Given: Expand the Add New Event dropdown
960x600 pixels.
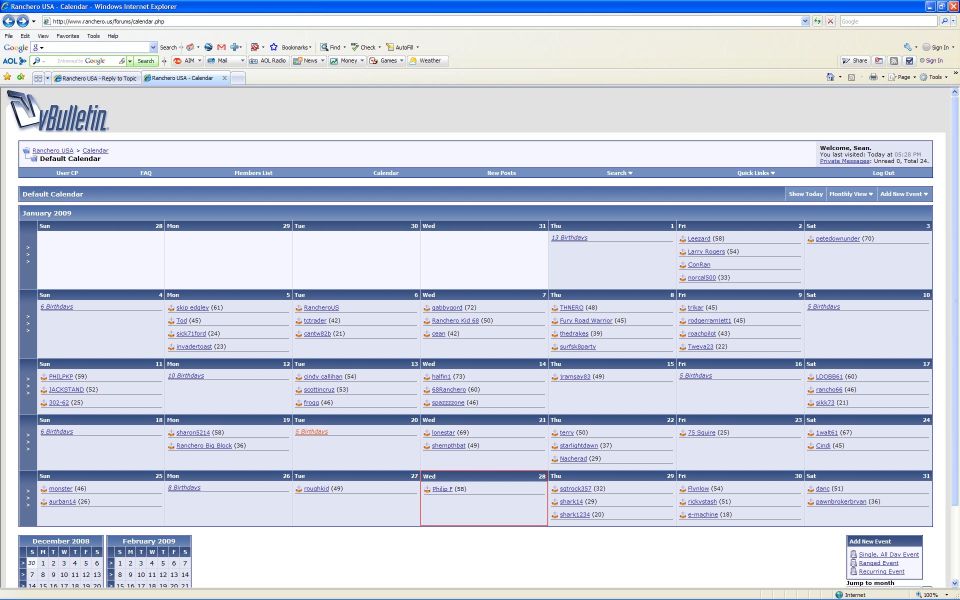Looking at the screenshot, I should pos(904,194).
